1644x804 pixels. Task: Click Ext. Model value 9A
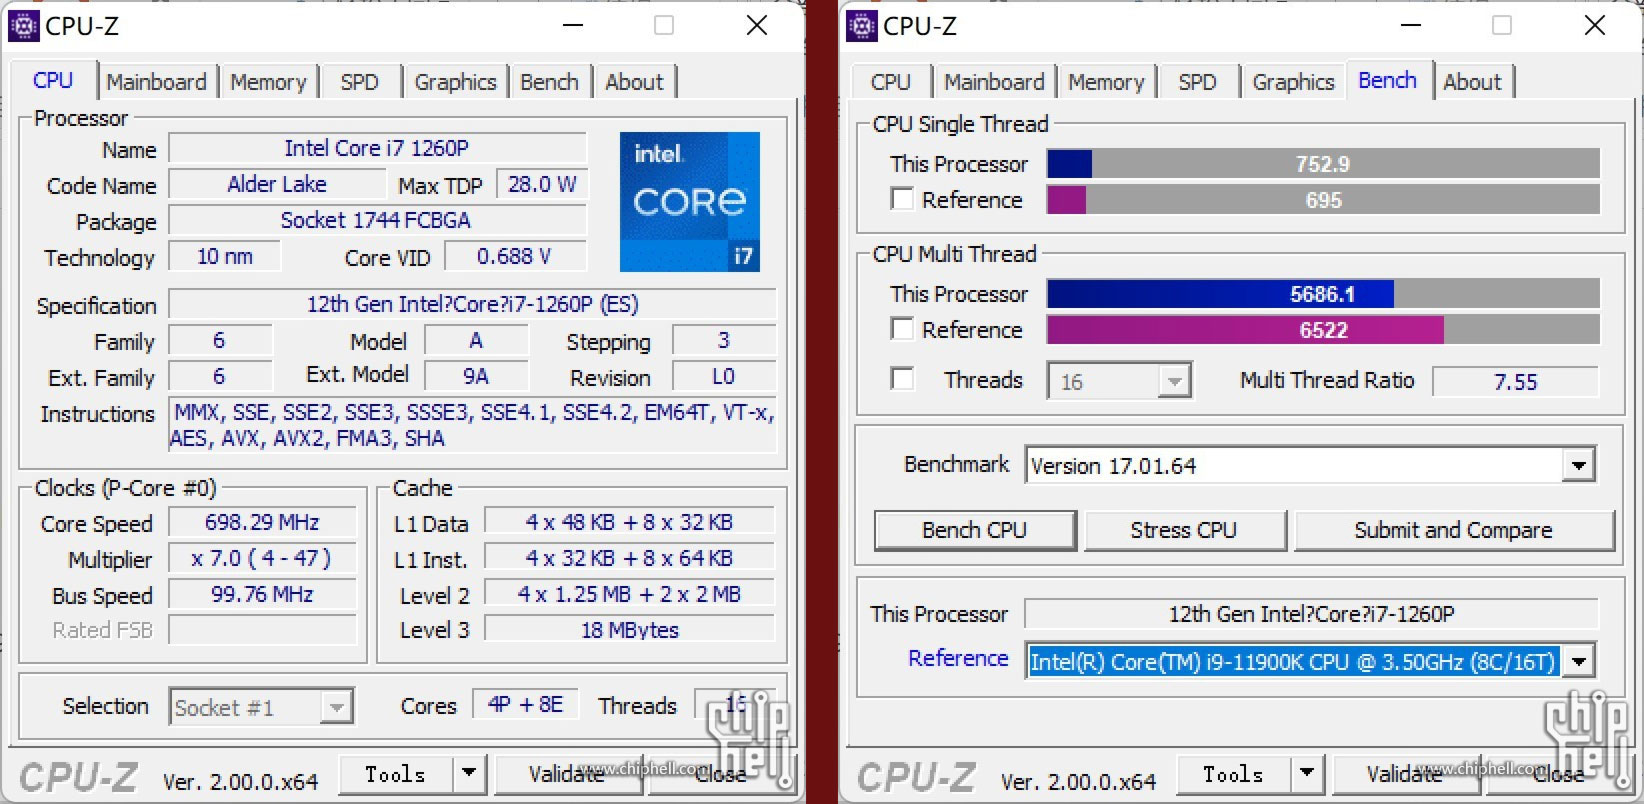[x=476, y=376]
